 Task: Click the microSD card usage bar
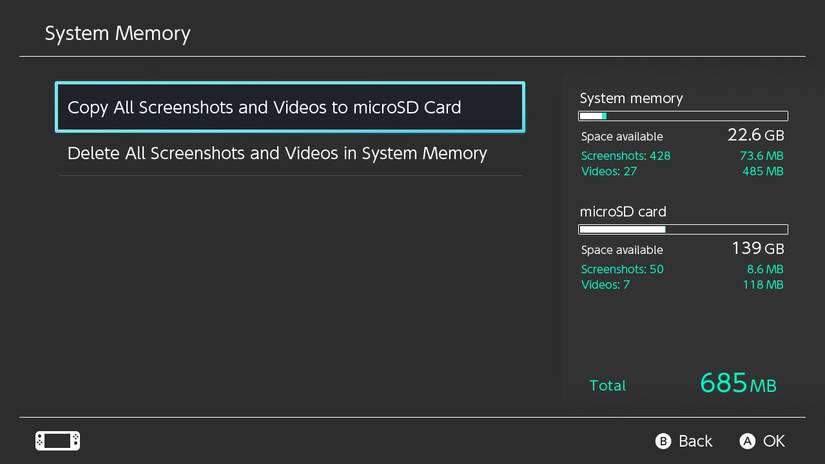(683, 229)
